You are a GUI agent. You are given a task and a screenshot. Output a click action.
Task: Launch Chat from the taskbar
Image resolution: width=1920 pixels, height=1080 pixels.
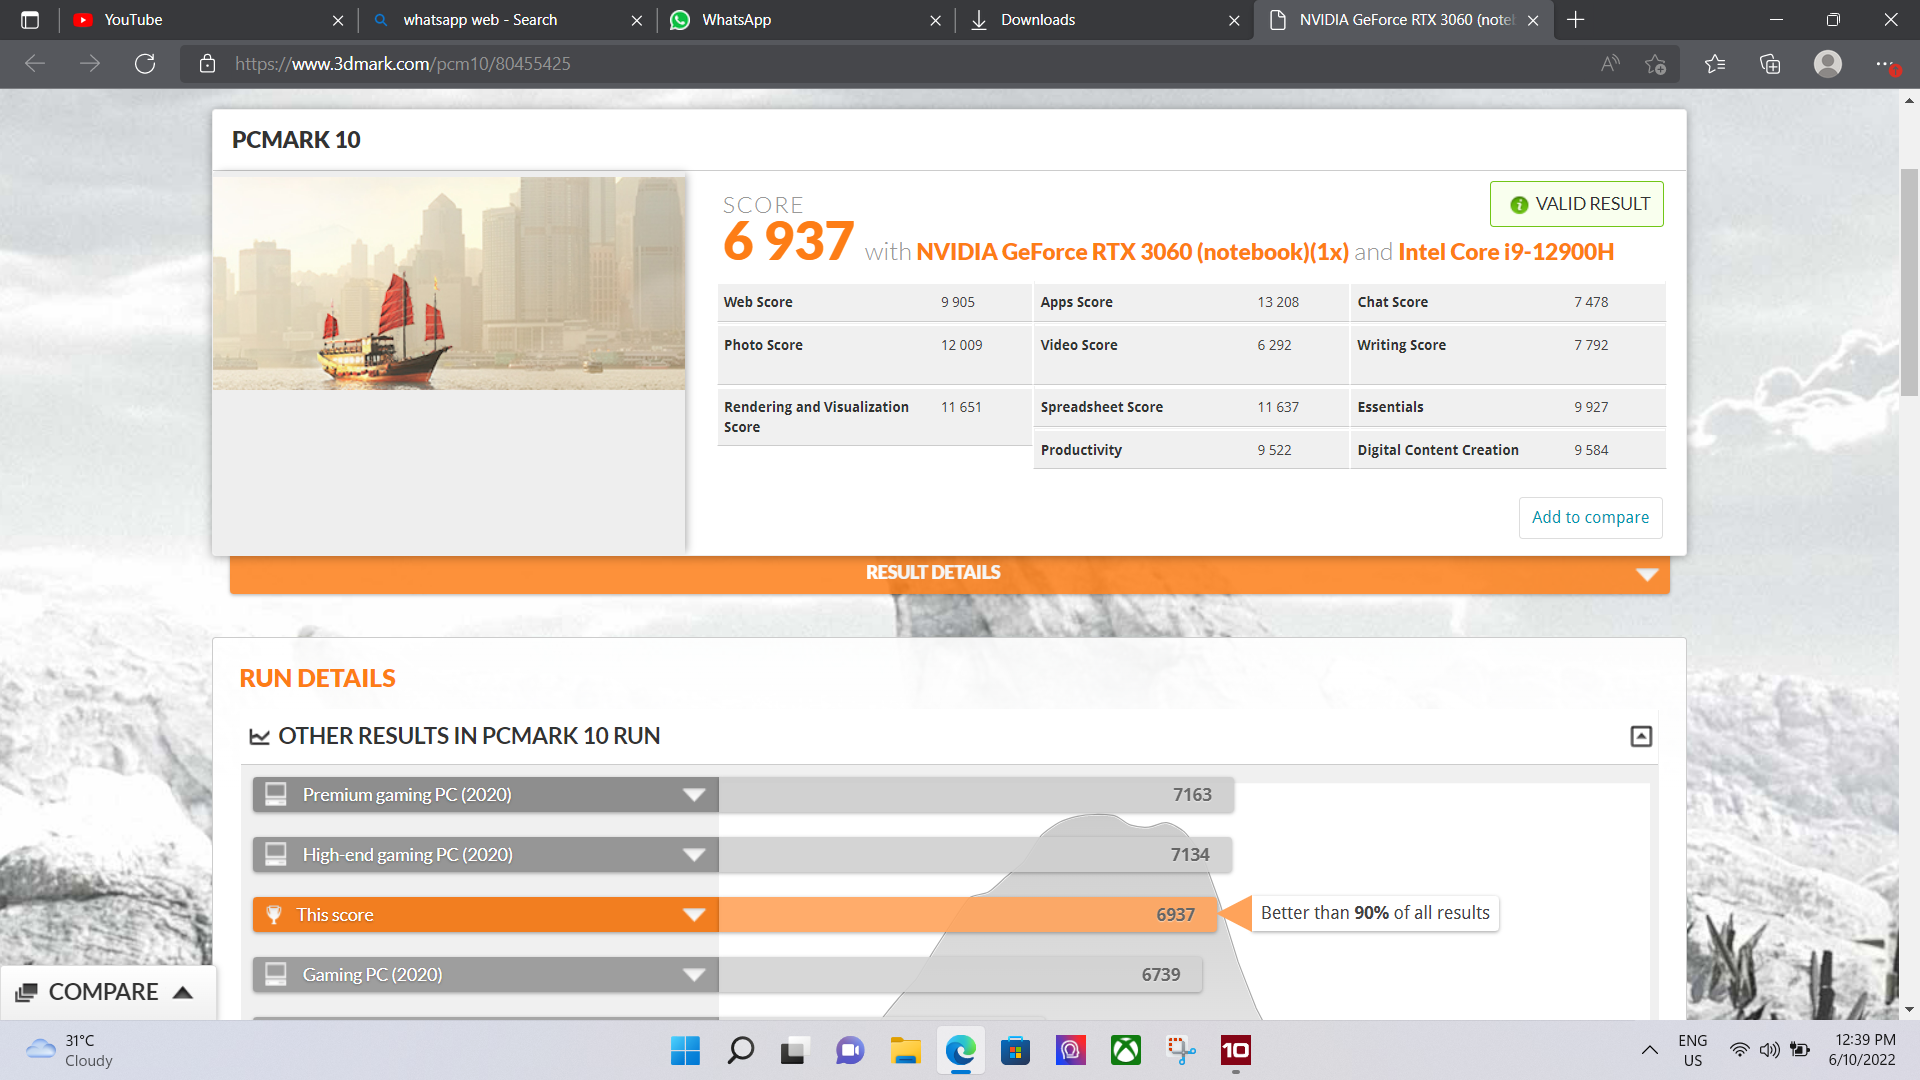[x=850, y=1050]
